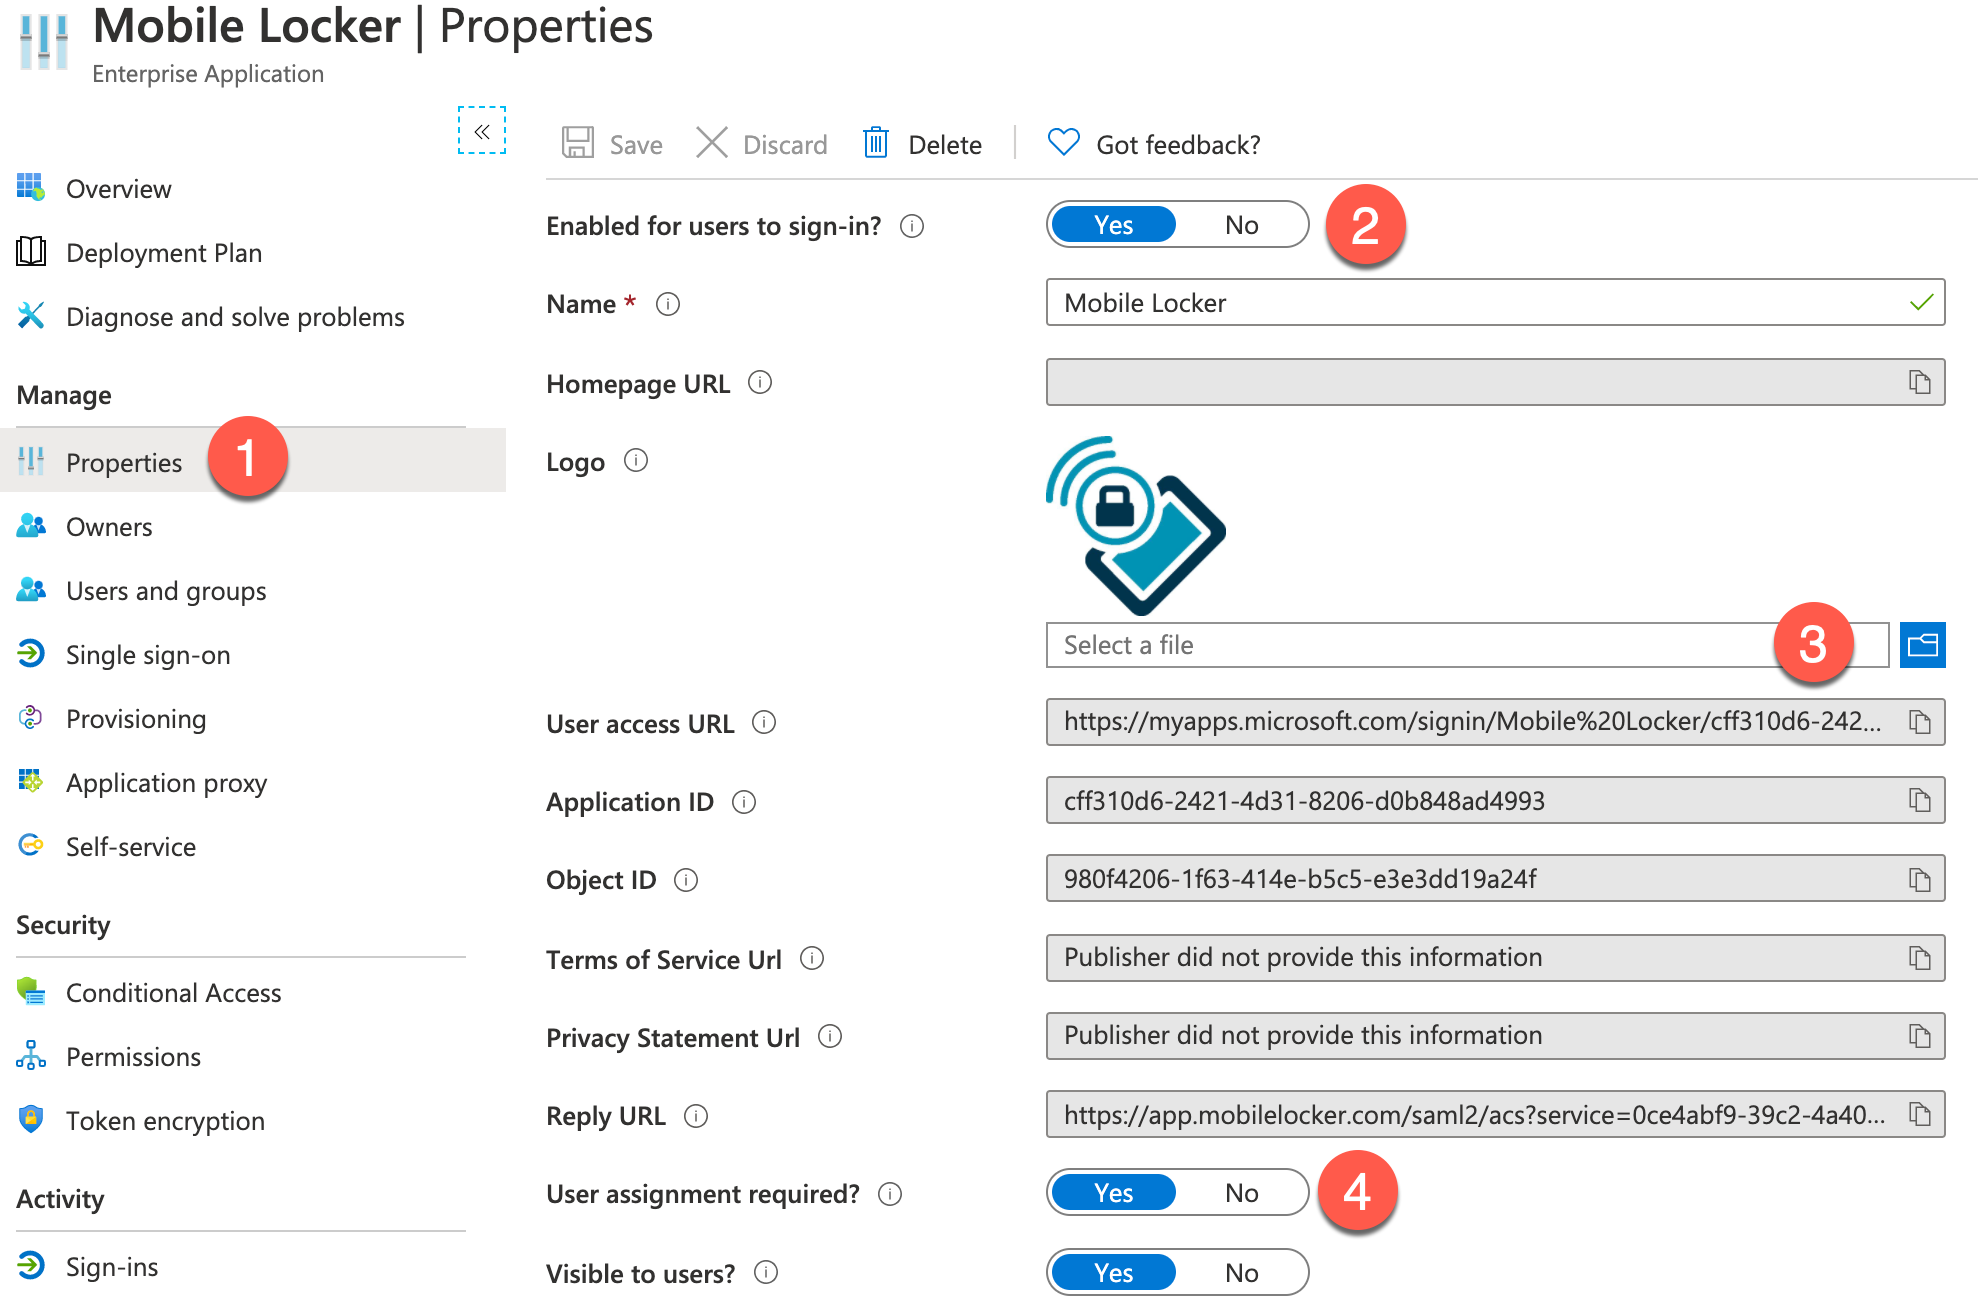Click the Homepage URL field
The width and height of the screenshot is (1978, 1310).
[x=1495, y=382]
